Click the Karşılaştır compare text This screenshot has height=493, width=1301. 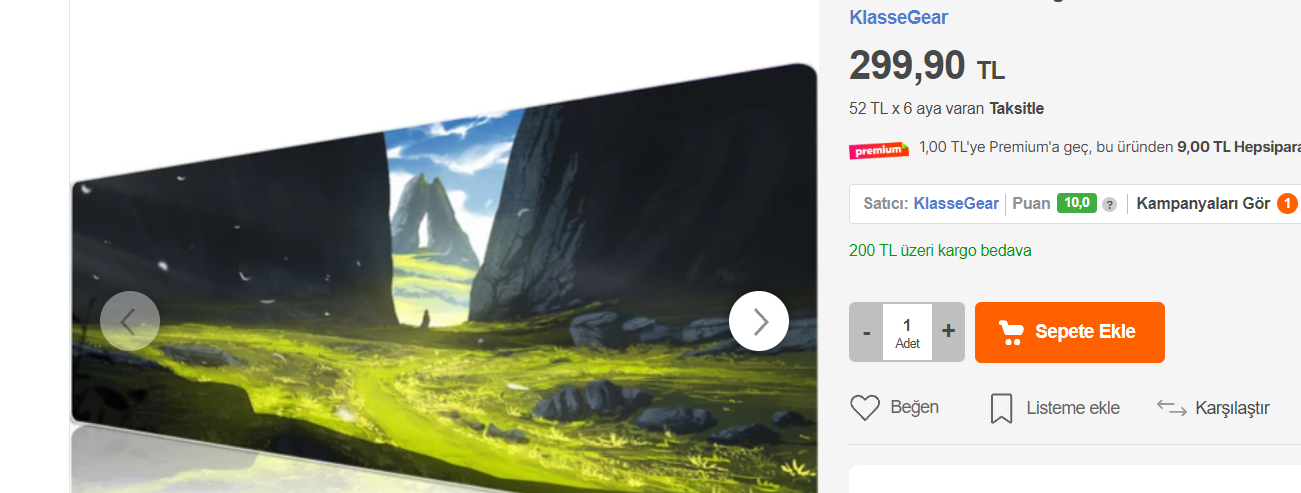[x=1232, y=408]
